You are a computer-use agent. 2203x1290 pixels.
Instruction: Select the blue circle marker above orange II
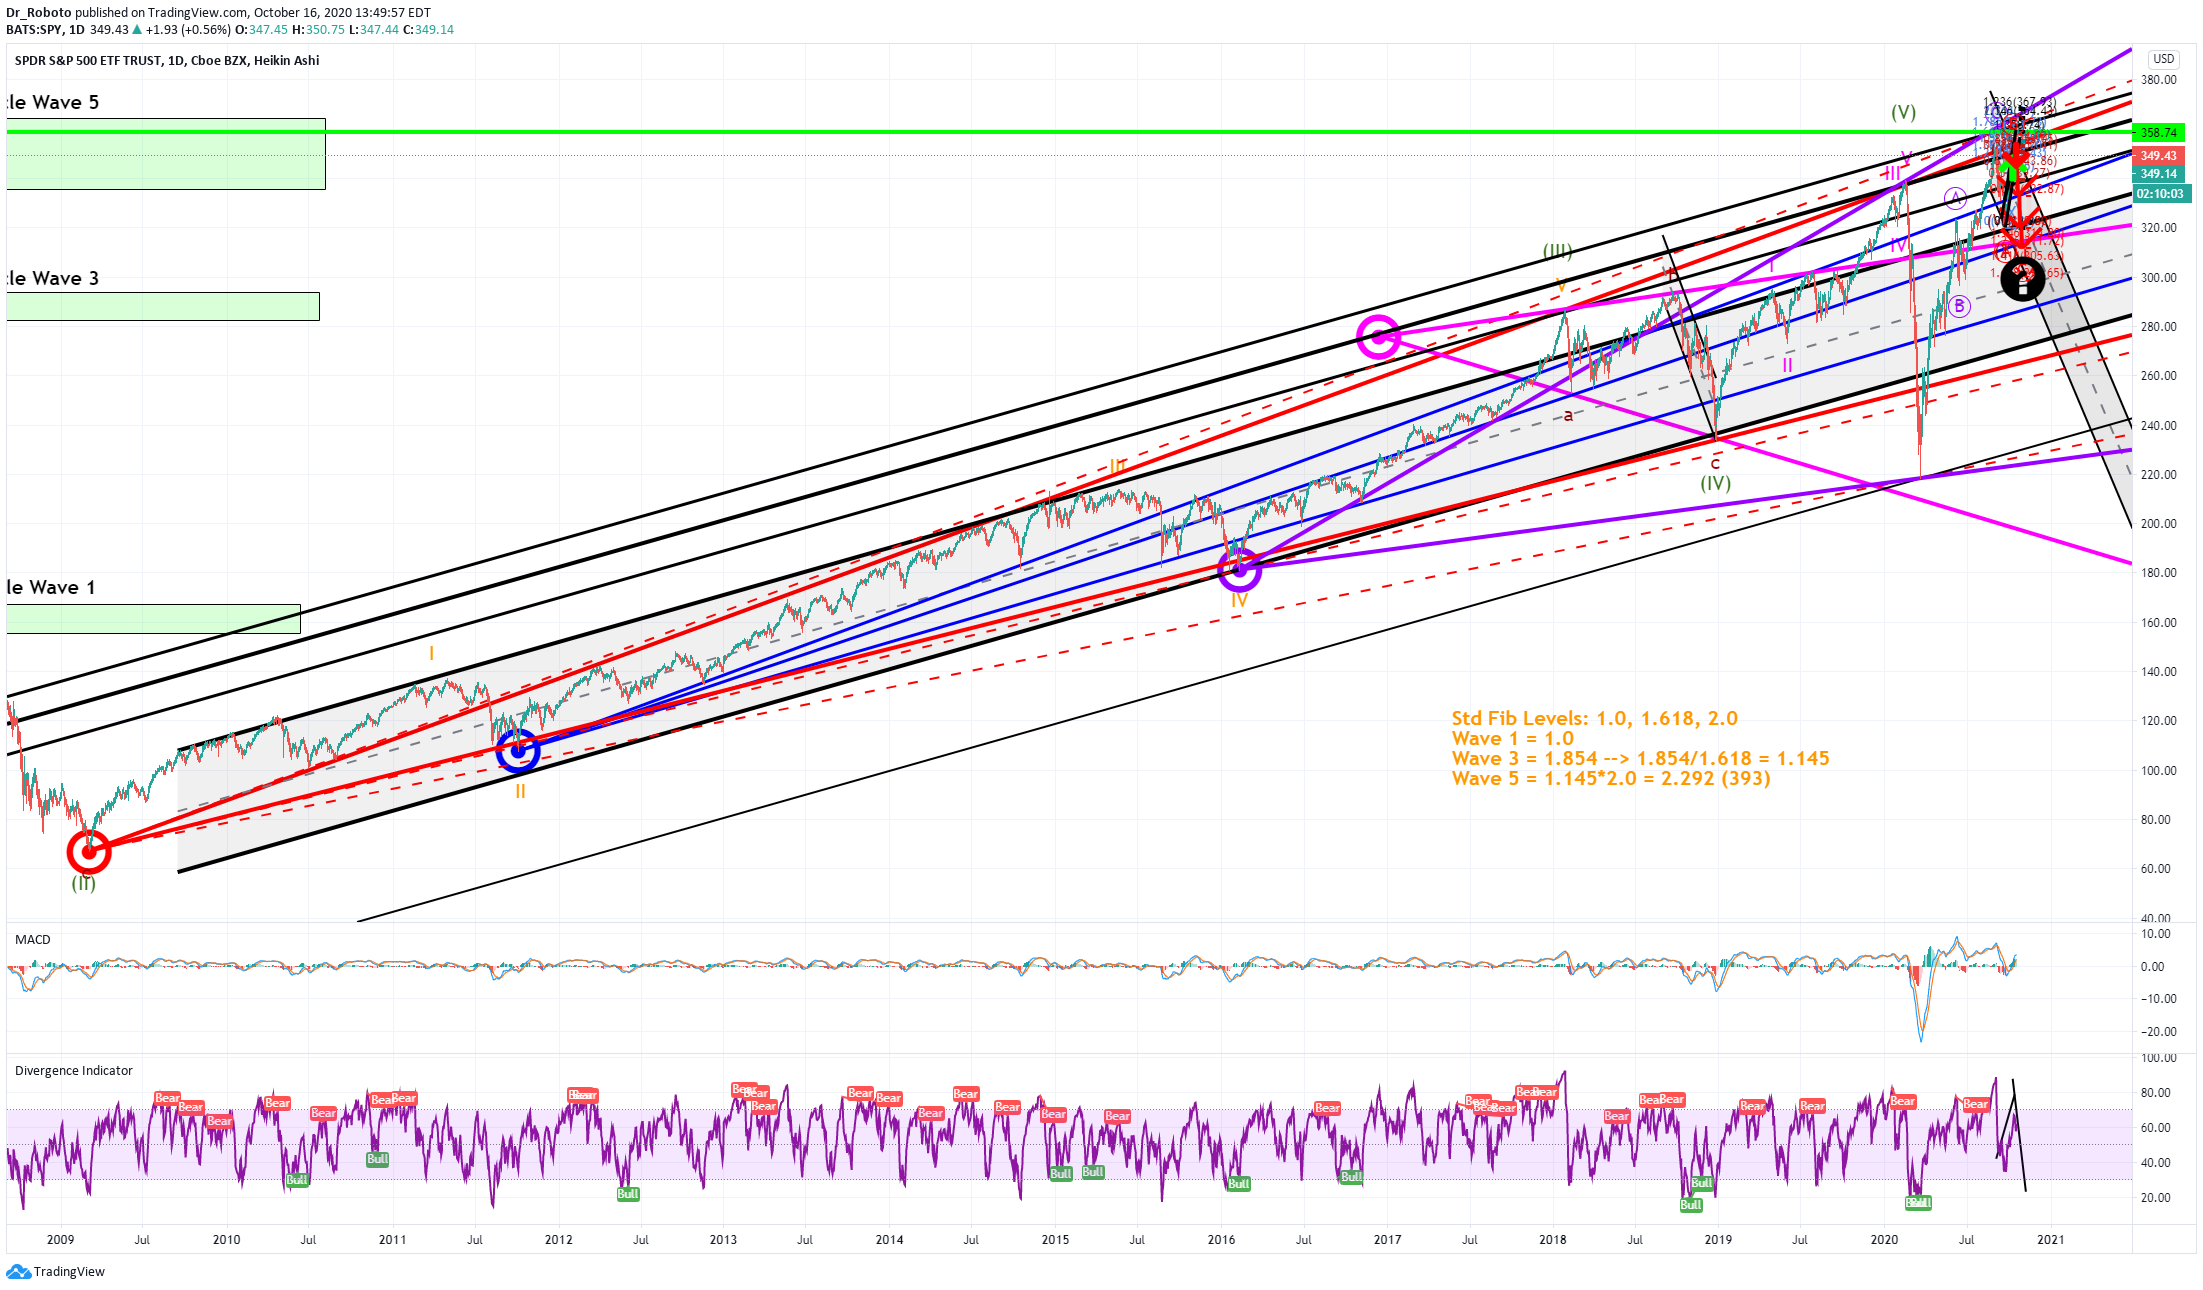coord(518,750)
